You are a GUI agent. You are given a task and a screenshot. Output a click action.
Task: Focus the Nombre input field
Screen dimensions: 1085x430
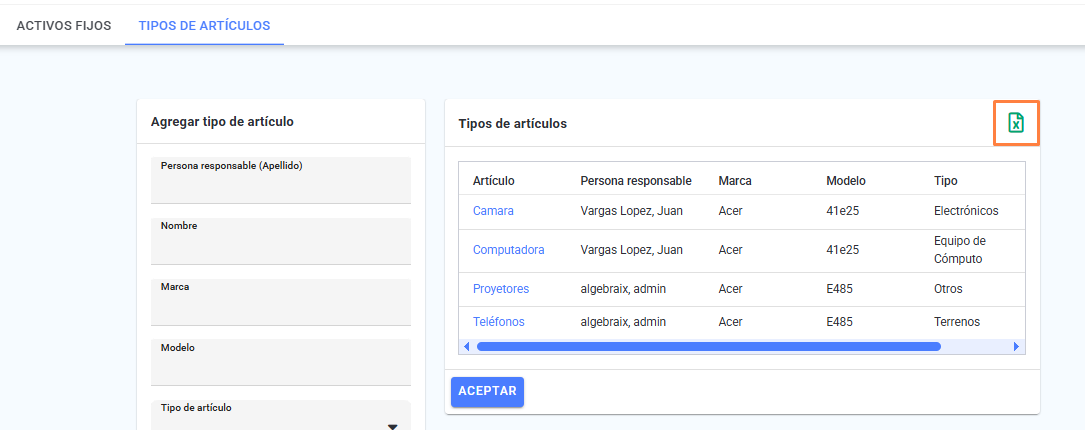[x=281, y=241]
